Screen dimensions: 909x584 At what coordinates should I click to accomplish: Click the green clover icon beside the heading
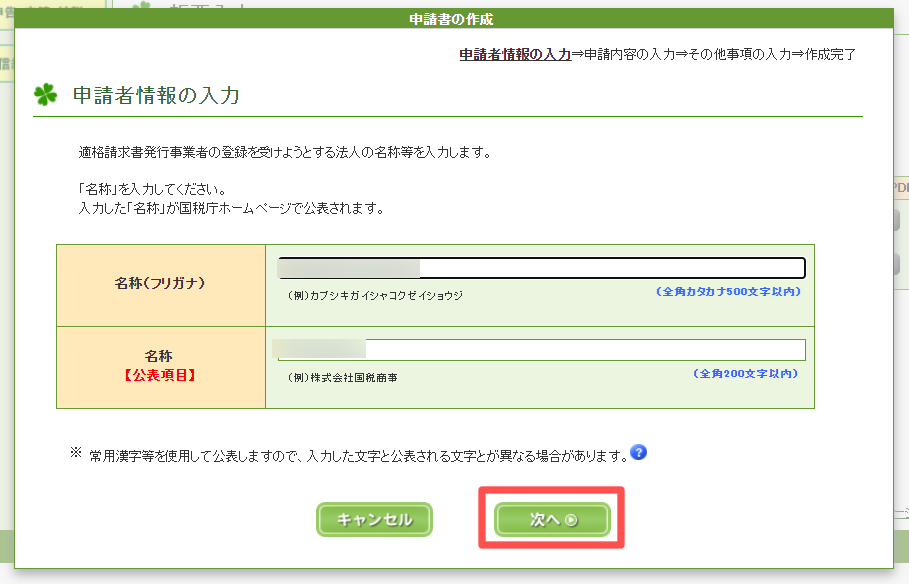(46, 96)
